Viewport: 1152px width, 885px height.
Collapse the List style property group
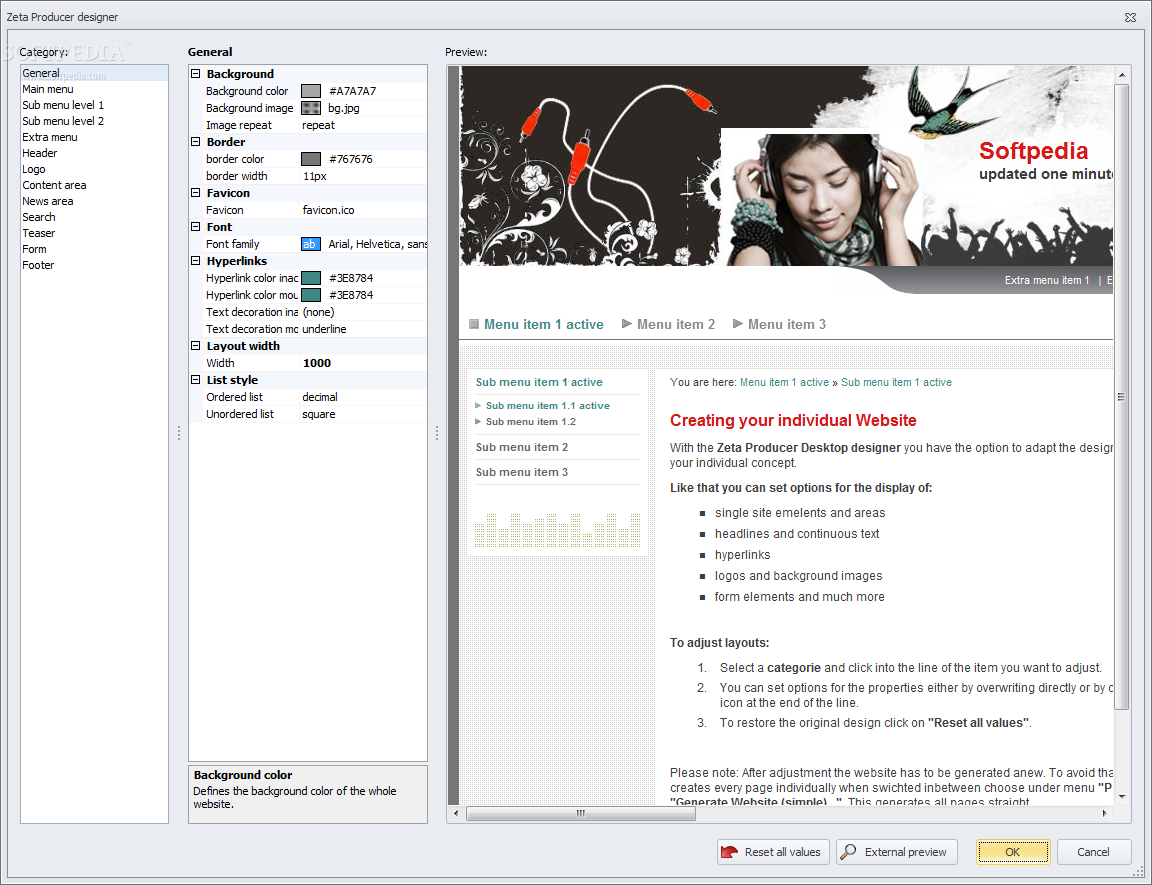(195, 380)
